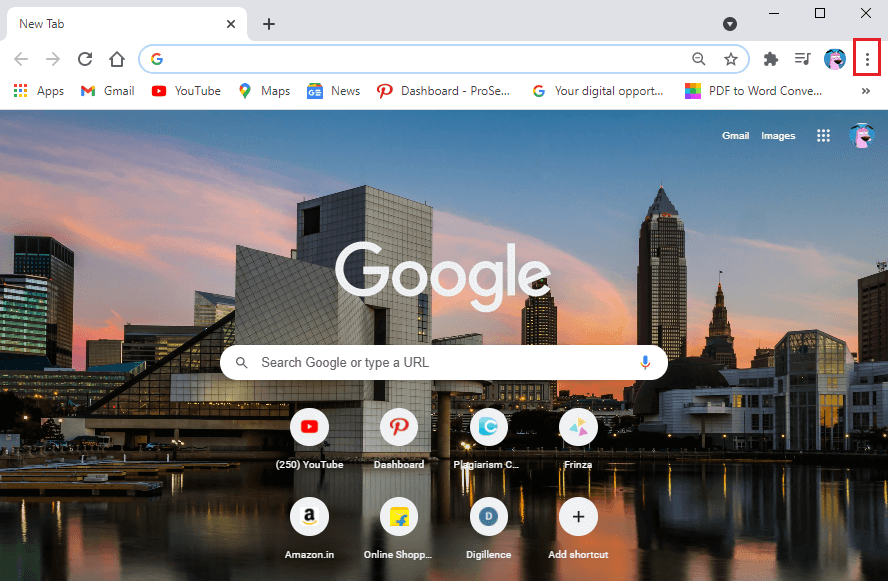This screenshot has width=888, height=581.
Task: Reload the page
Action: tap(85, 59)
